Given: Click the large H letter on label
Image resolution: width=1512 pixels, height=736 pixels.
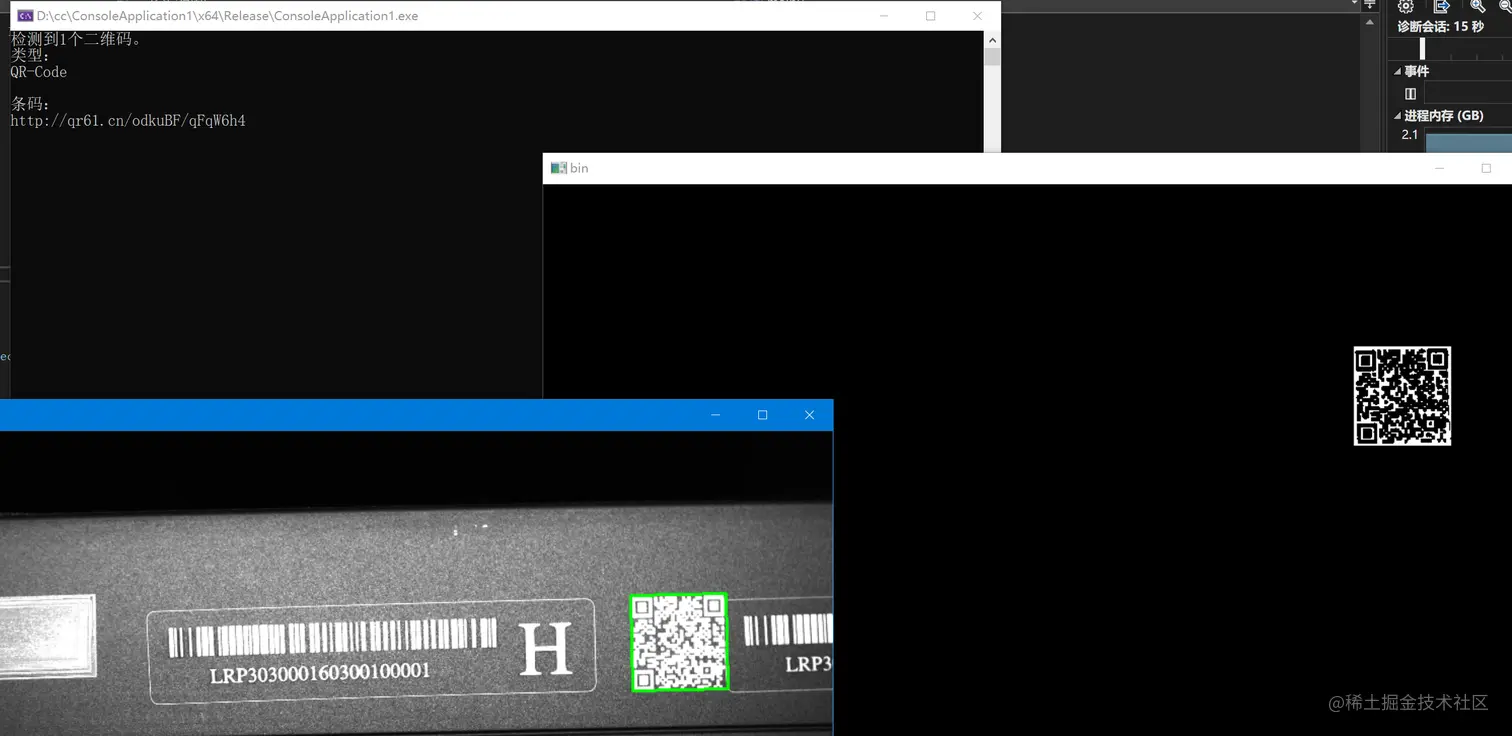Looking at the screenshot, I should (546, 648).
